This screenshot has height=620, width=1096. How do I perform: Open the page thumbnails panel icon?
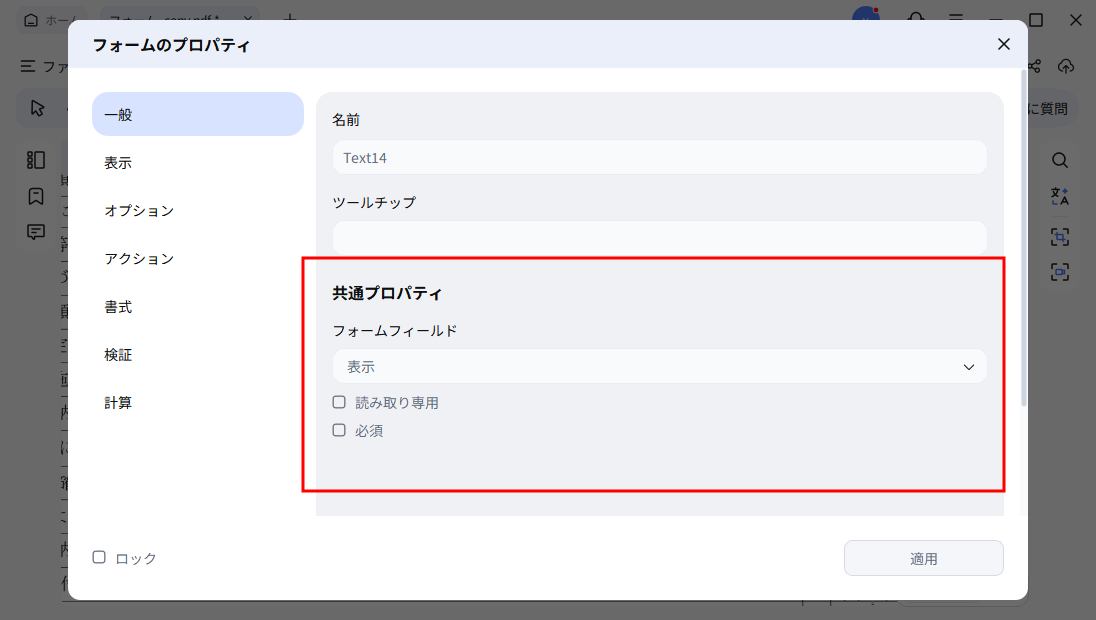click(35, 159)
